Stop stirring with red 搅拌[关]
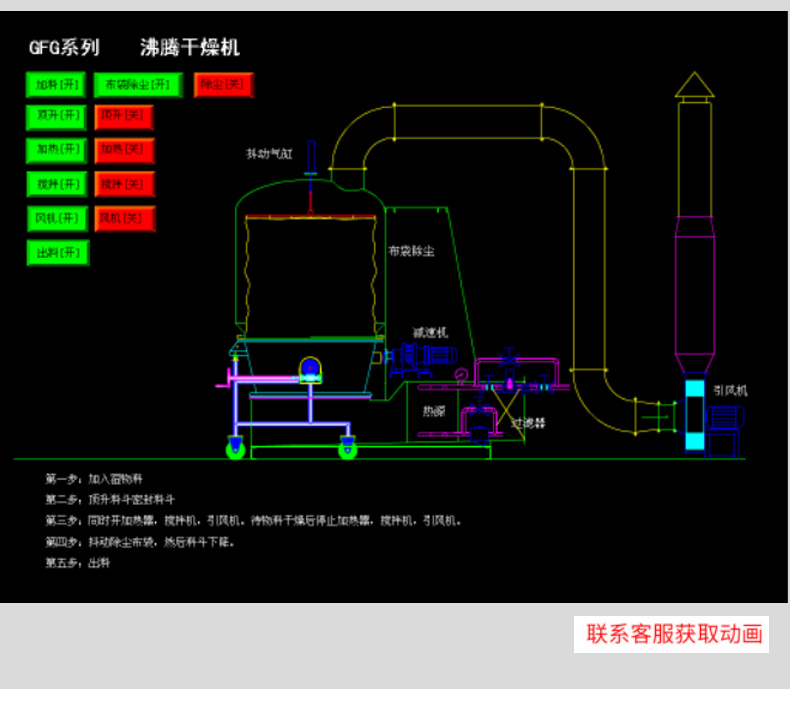 click(x=124, y=184)
